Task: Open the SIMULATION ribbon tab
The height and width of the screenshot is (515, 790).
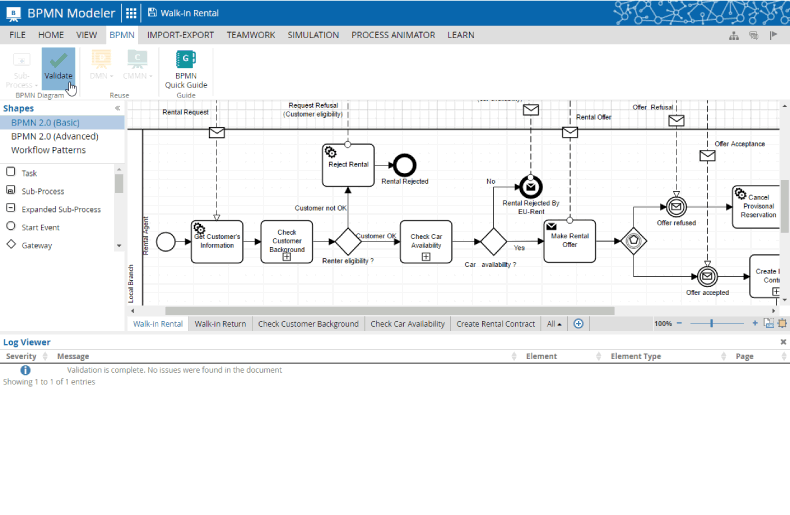Action: tap(313, 35)
